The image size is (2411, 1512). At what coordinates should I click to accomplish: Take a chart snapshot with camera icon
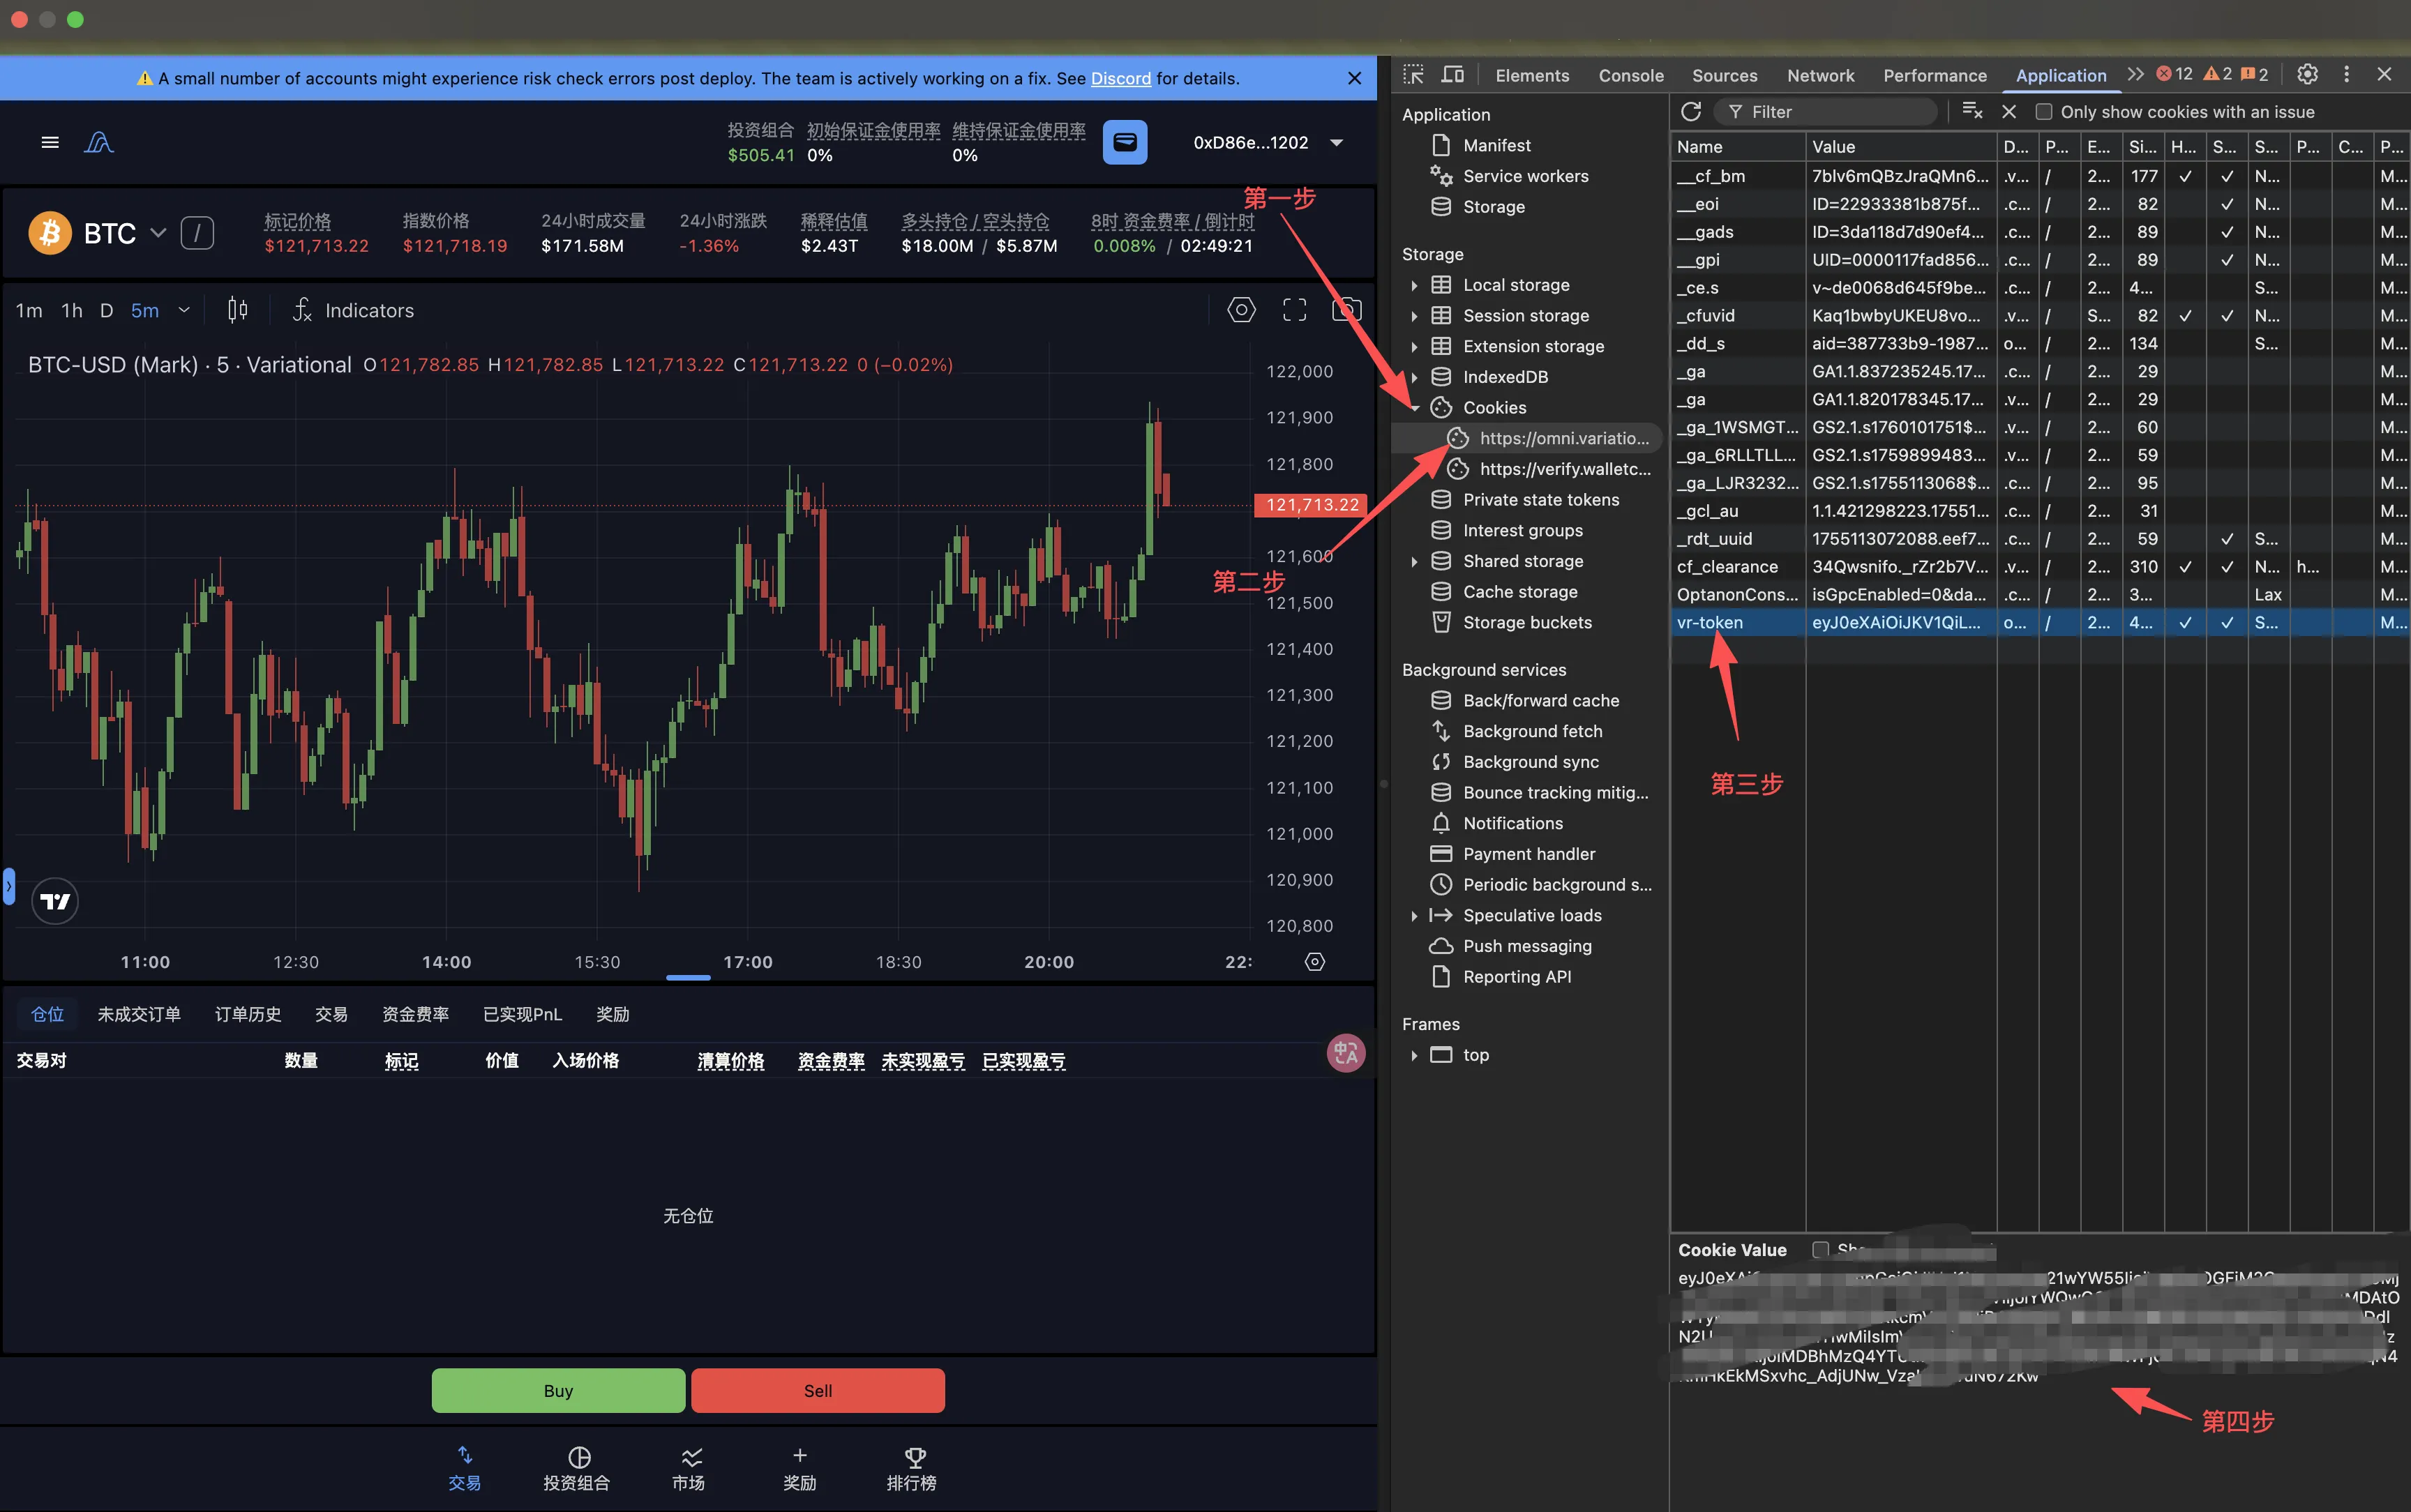pos(1346,311)
